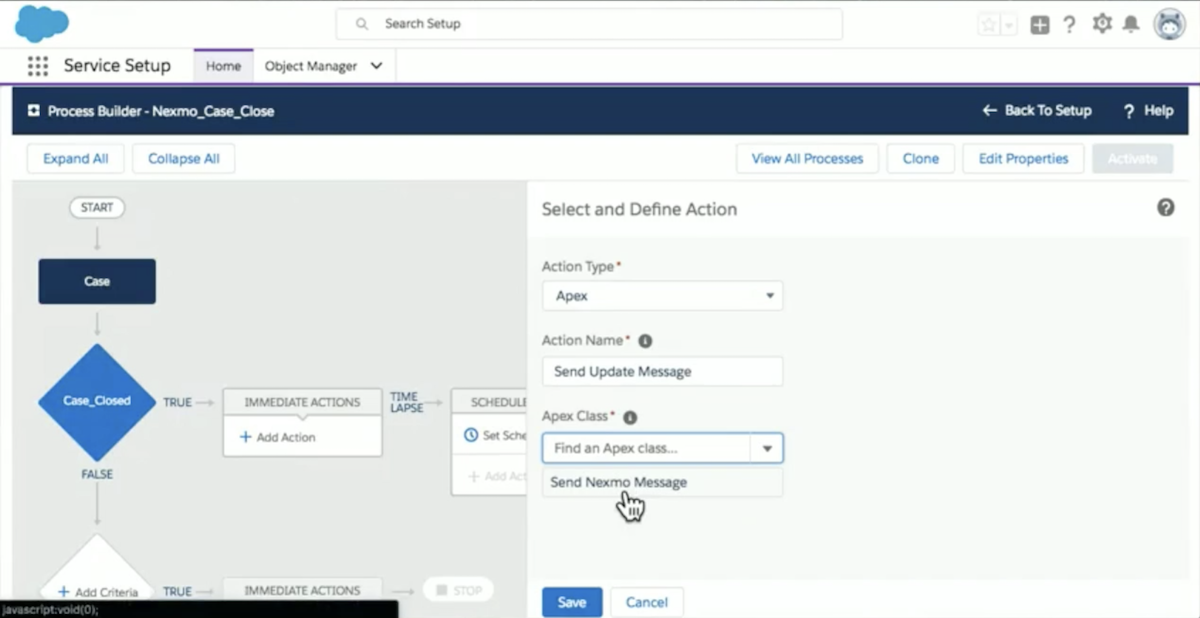The image size is (1200, 618).
Task: Click the Action Name field
Action: pos(662,371)
